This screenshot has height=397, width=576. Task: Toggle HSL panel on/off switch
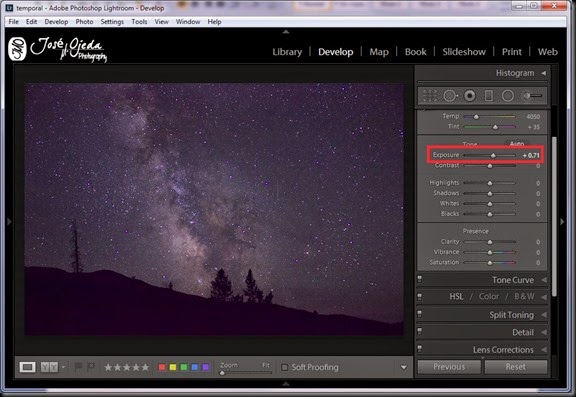(420, 296)
